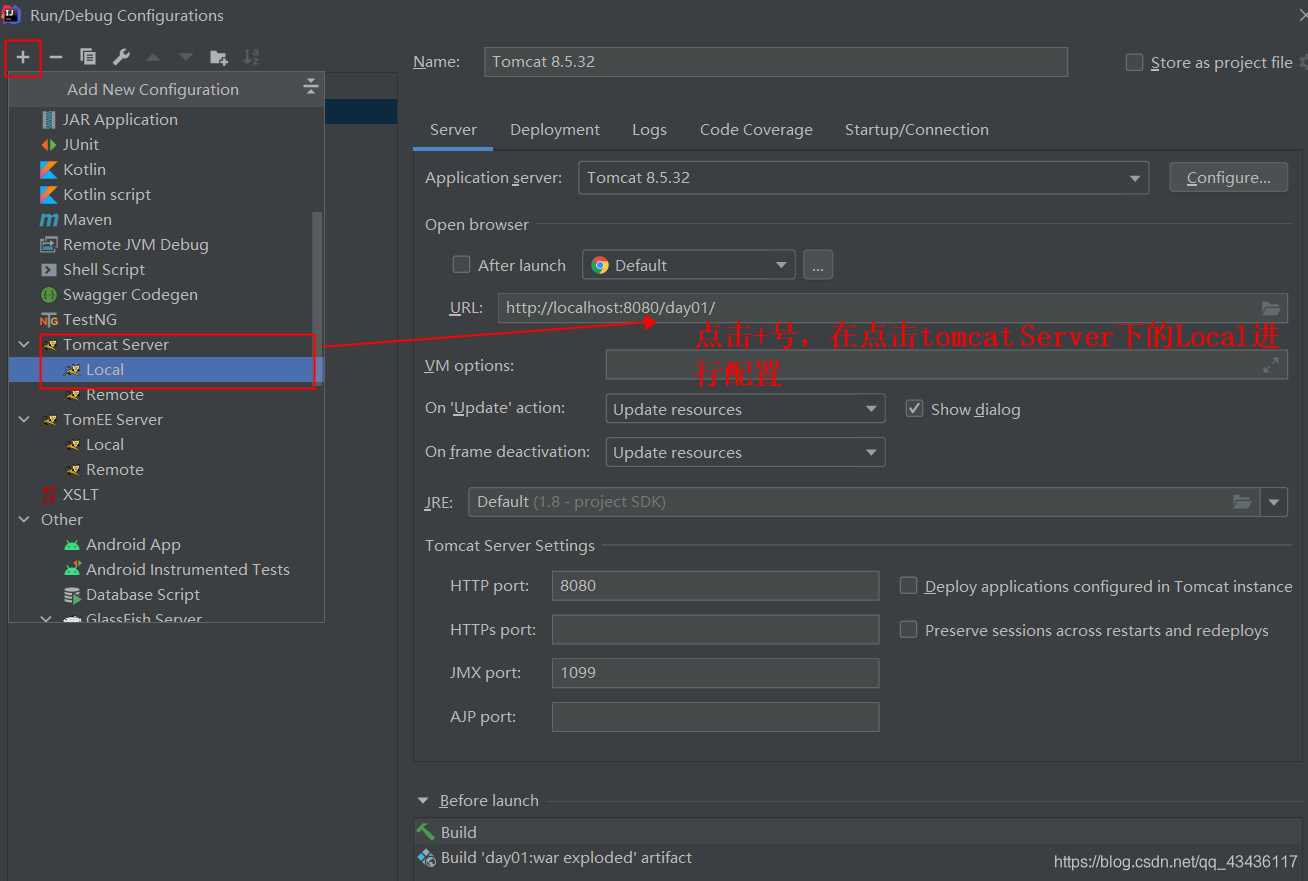Click the expand icon in VM options field
The height and width of the screenshot is (881, 1308).
[x=1270, y=365]
